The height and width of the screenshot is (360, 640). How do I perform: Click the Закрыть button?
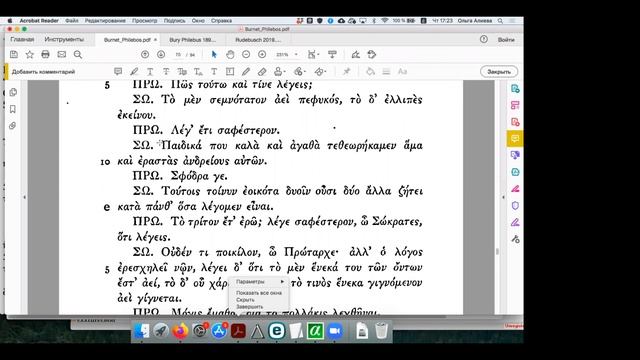pos(499,71)
